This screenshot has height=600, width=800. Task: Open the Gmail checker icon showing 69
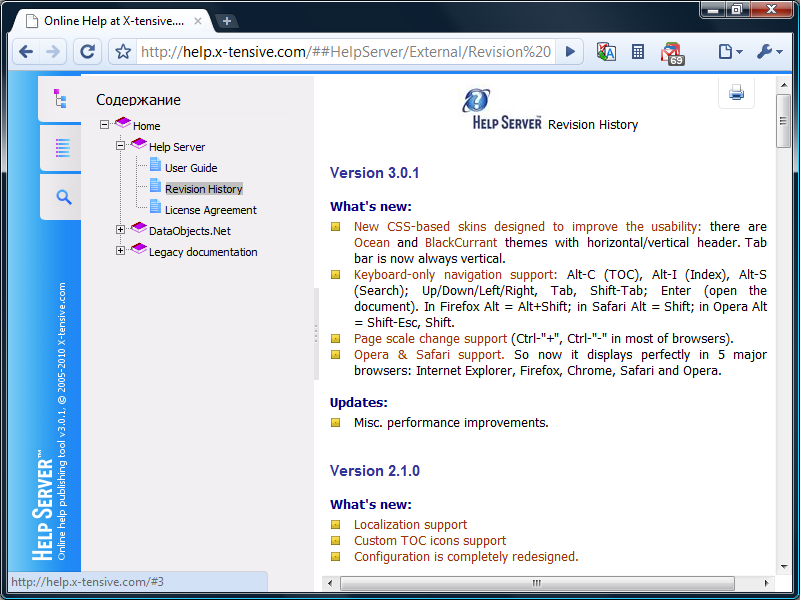tap(672, 54)
